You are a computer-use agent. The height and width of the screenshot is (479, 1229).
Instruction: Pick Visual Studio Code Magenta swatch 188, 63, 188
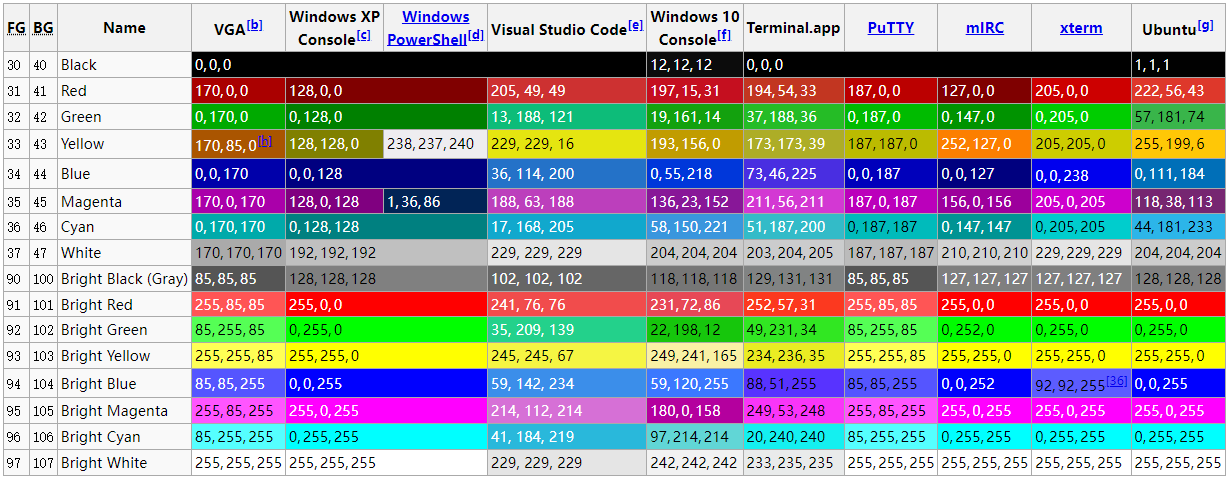click(x=567, y=202)
